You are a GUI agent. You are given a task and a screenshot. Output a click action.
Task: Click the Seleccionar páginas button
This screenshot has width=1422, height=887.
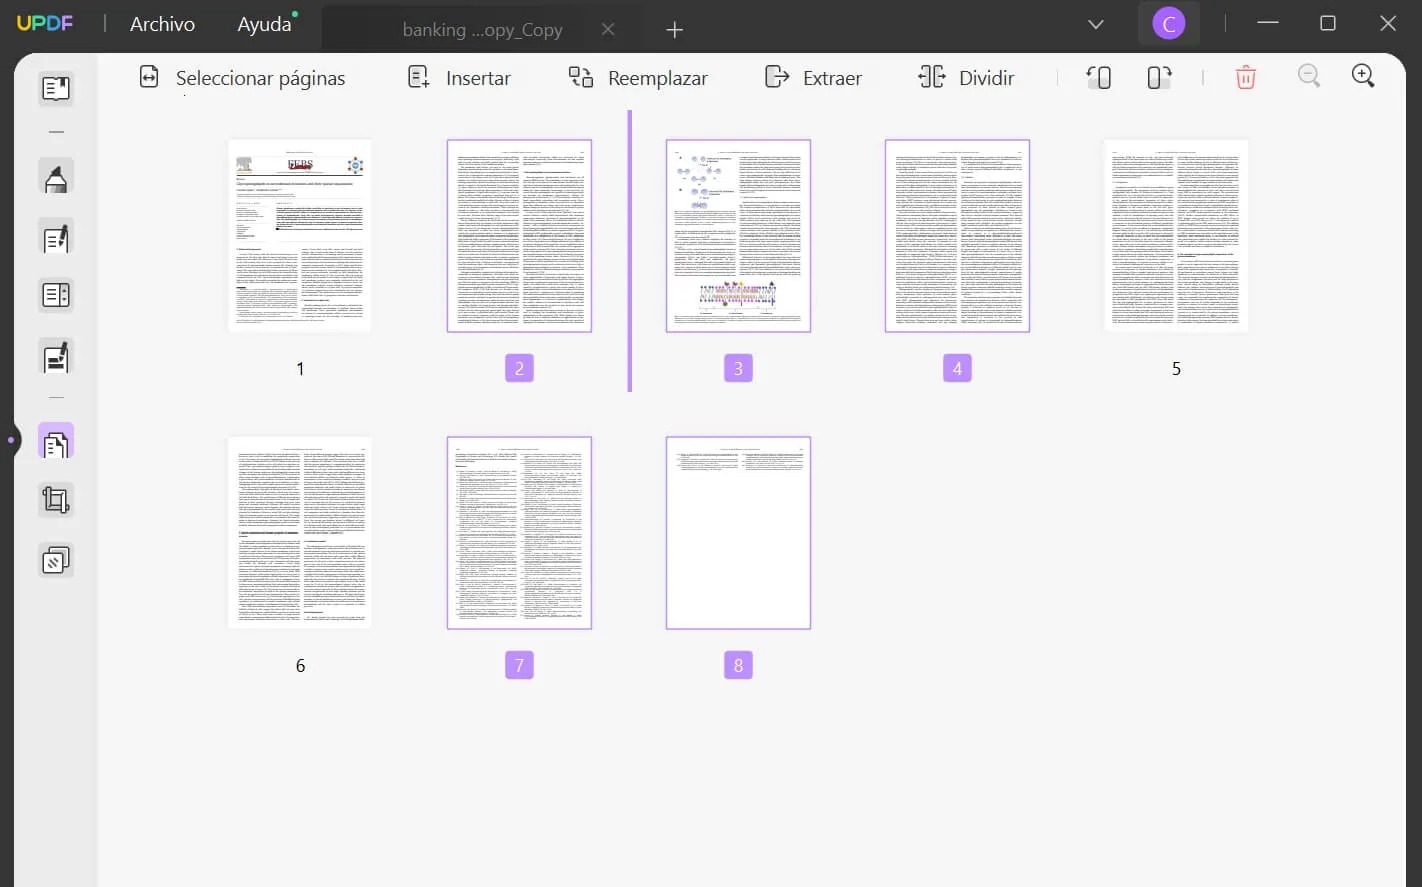tap(242, 78)
